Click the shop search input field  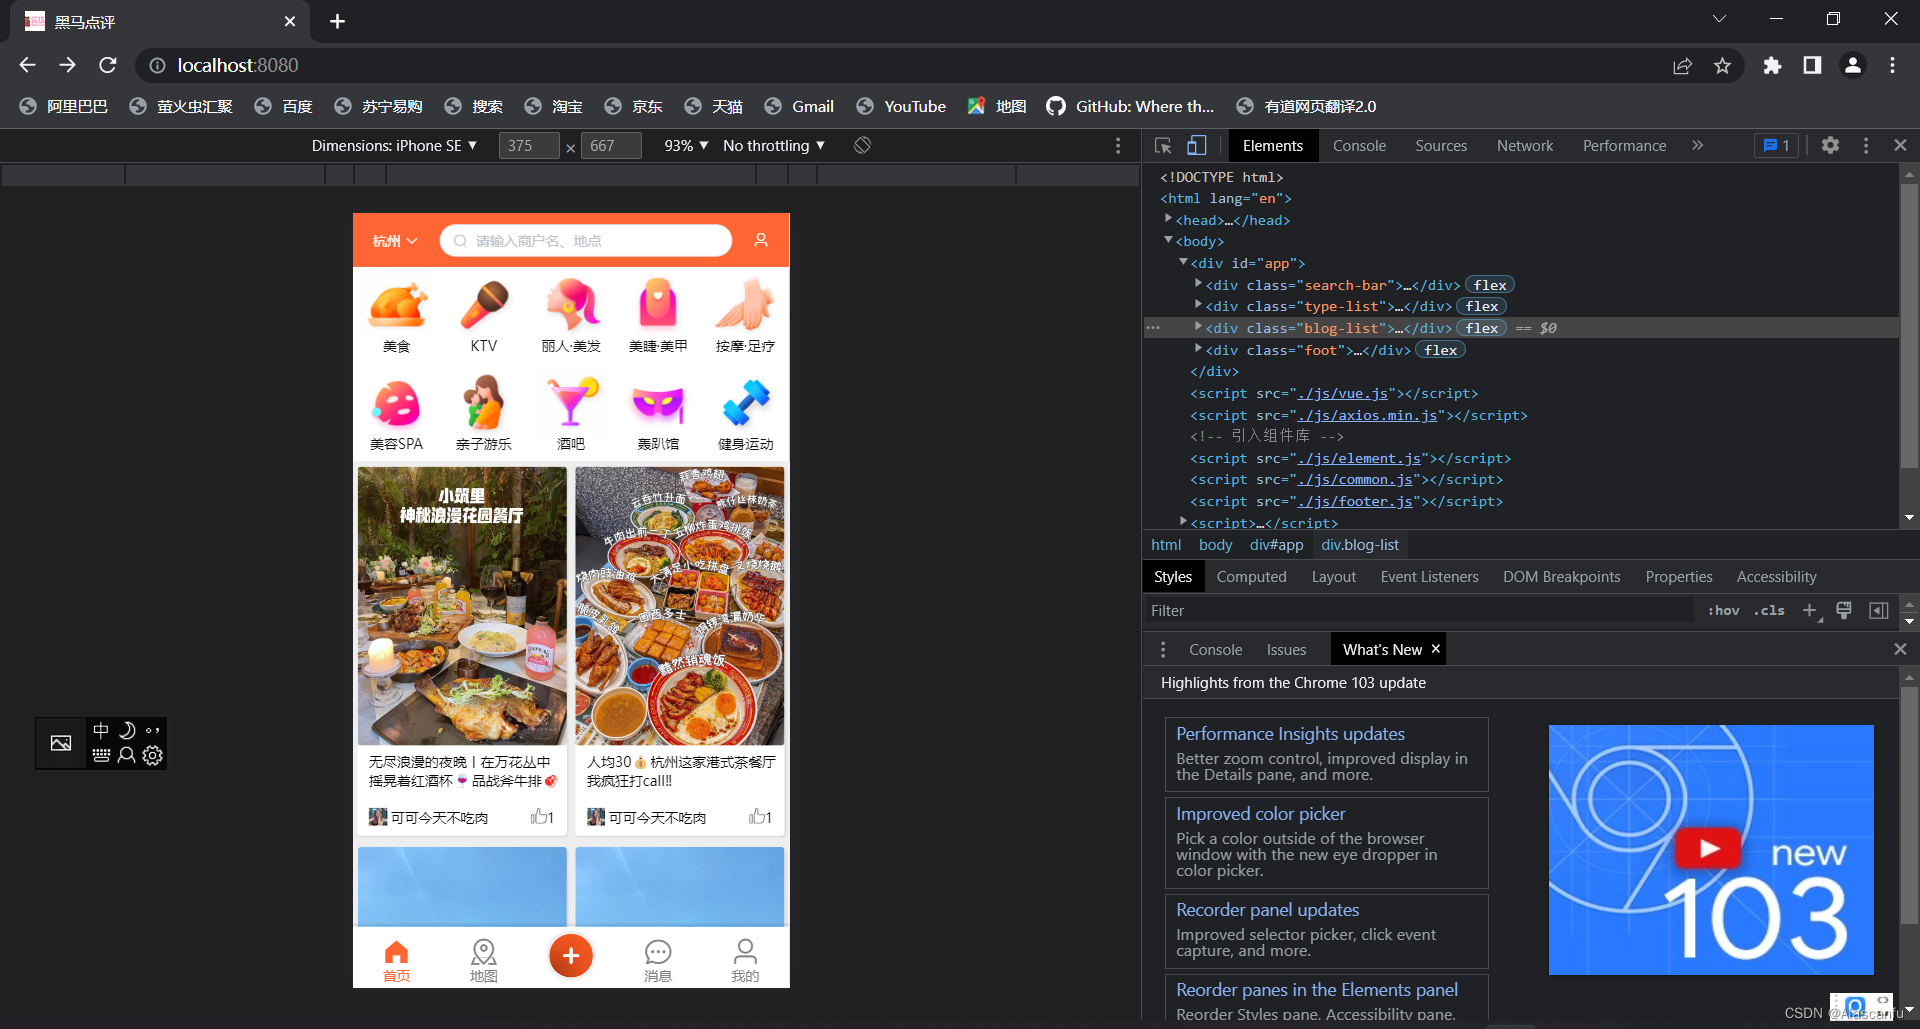(586, 241)
